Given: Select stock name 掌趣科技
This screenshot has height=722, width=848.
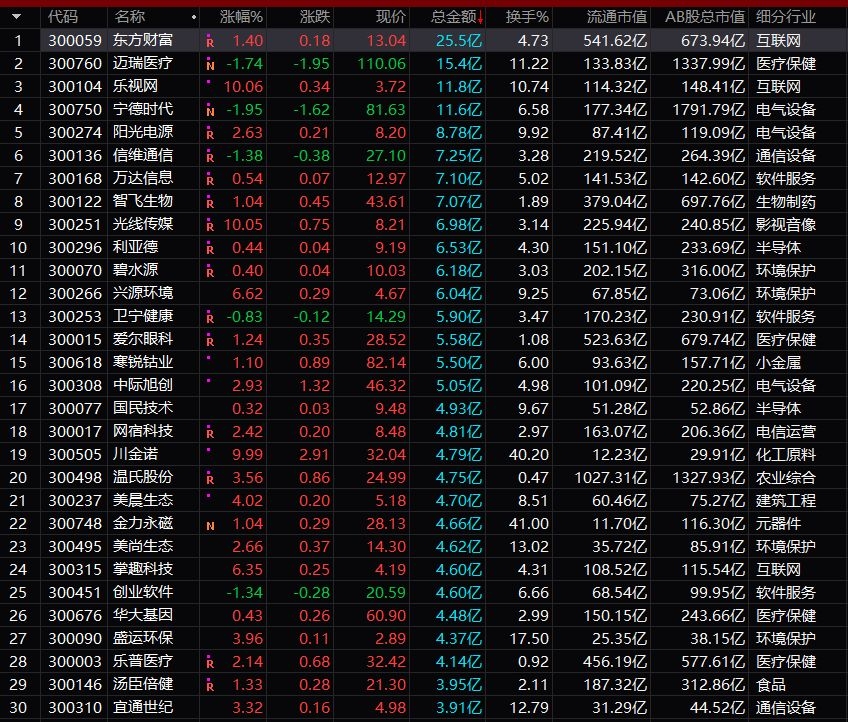Looking at the screenshot, I should 143,569.
